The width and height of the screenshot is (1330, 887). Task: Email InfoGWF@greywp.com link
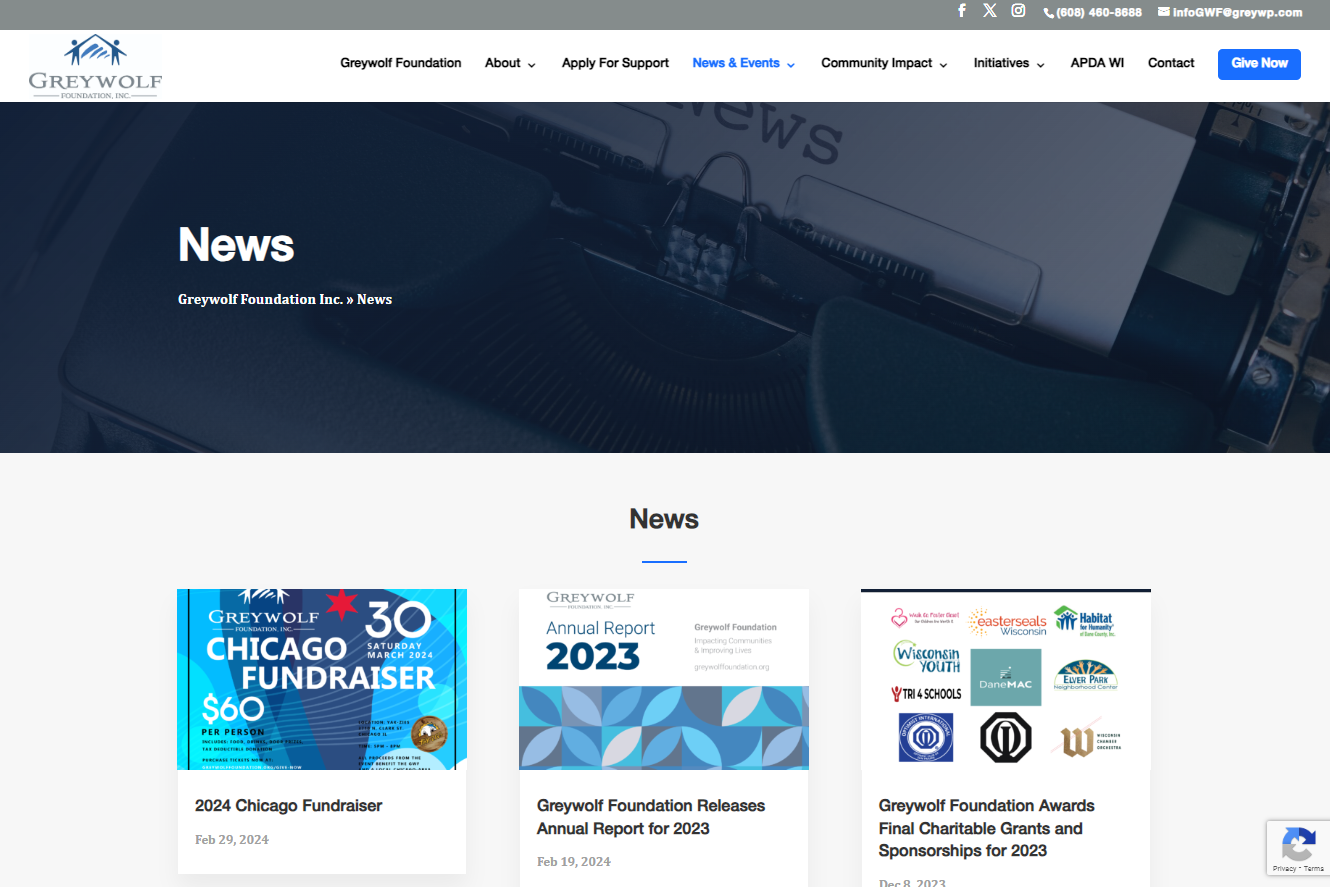(x=1237, y=13)
